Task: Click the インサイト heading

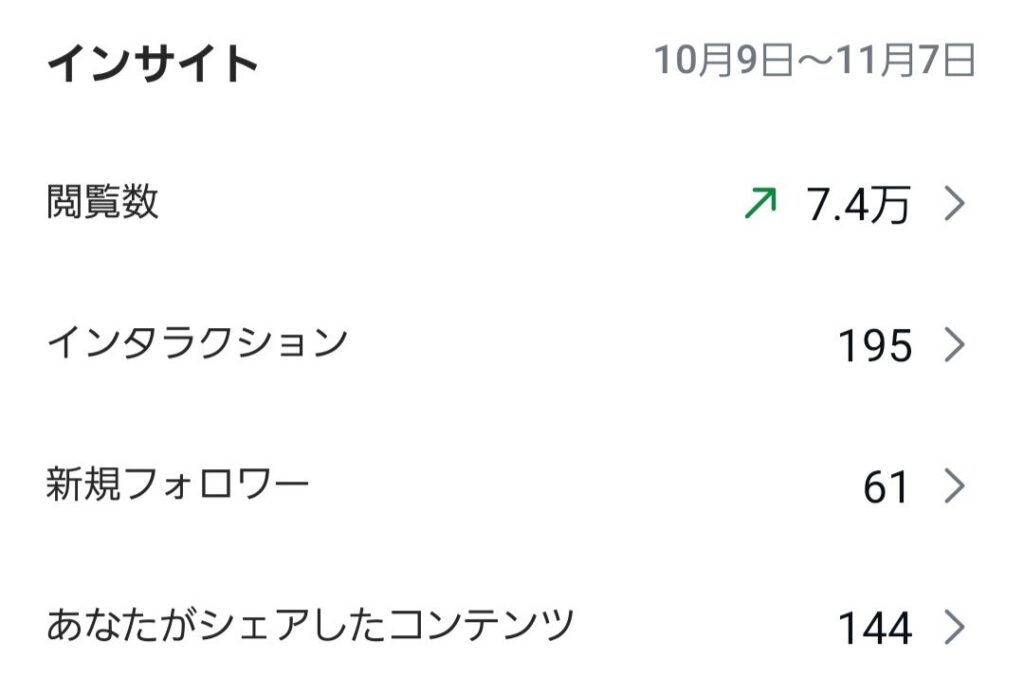Action: 152,64
